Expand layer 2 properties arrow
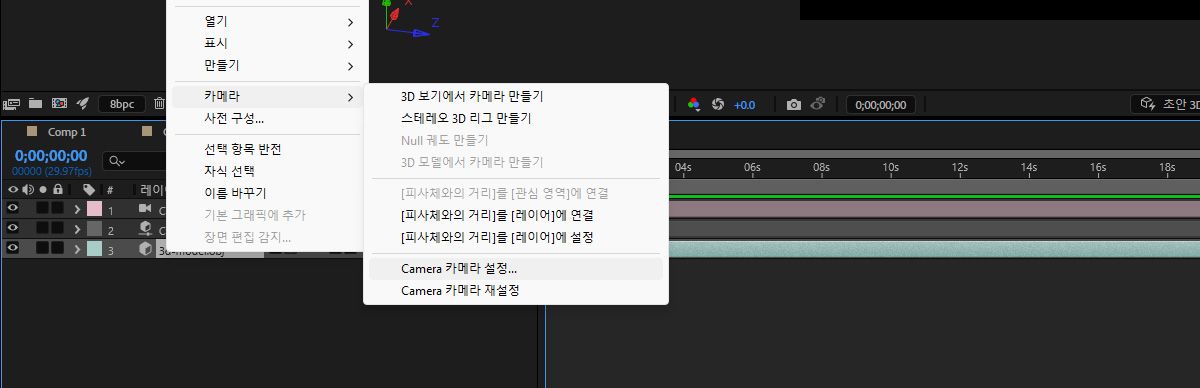The height and width of the screenshot is (388, 1200). pos(77,229)
